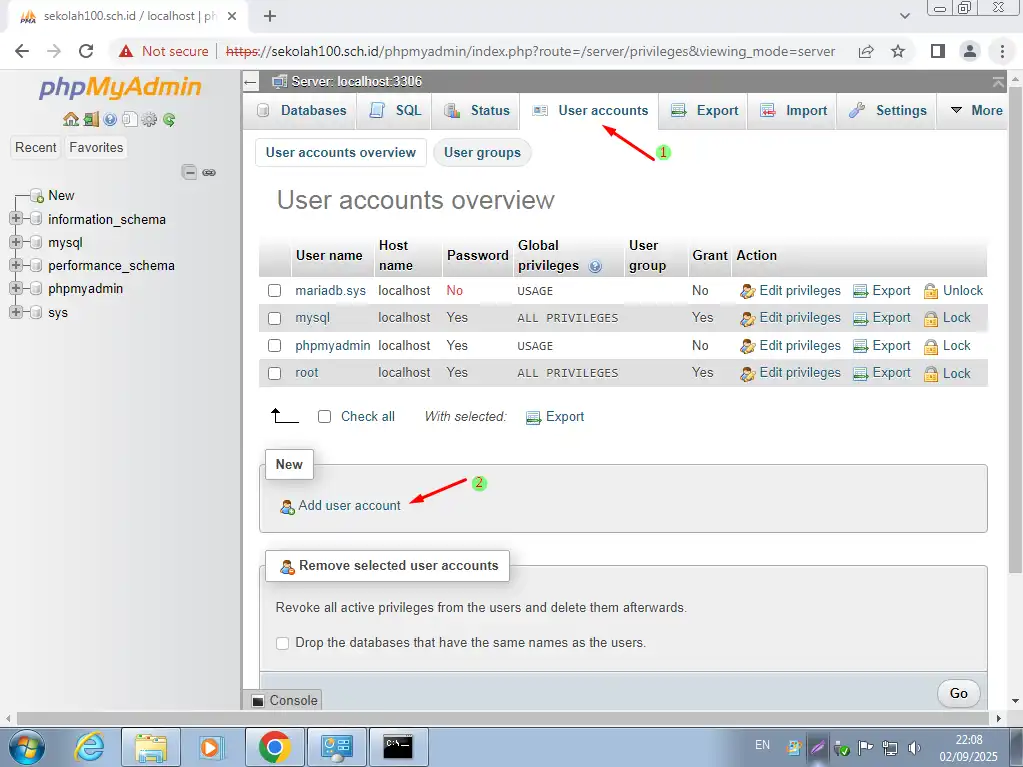Tick the phpmyadmin user checkbox
The width and height of the screenshot is (1023, 767).
[x=275, y=346]
